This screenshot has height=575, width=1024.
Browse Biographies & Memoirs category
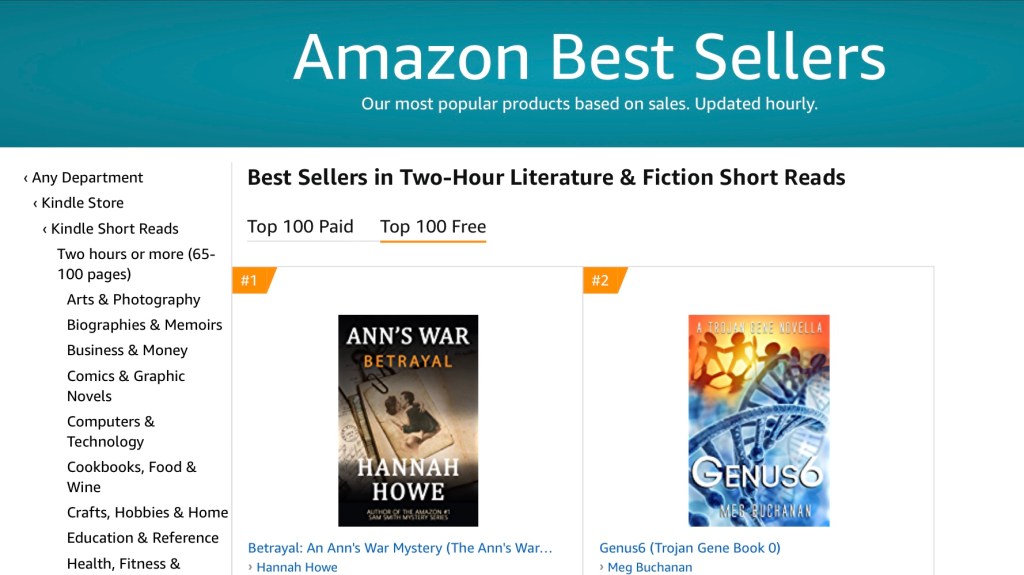(144, 325)
